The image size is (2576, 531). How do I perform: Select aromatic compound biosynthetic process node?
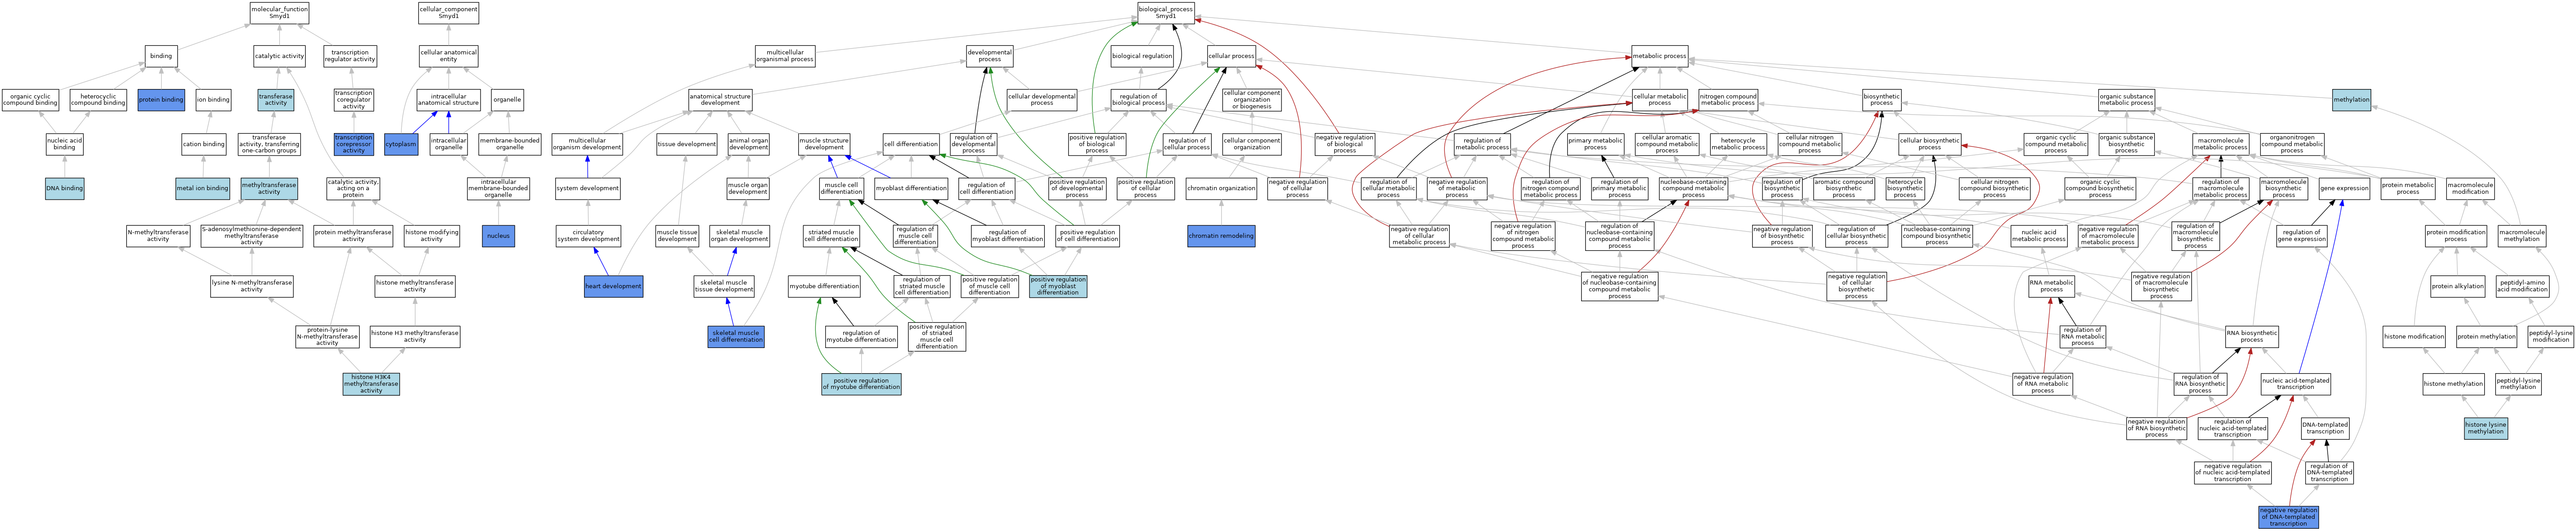pyautogui.click(x=1844, y=188)
